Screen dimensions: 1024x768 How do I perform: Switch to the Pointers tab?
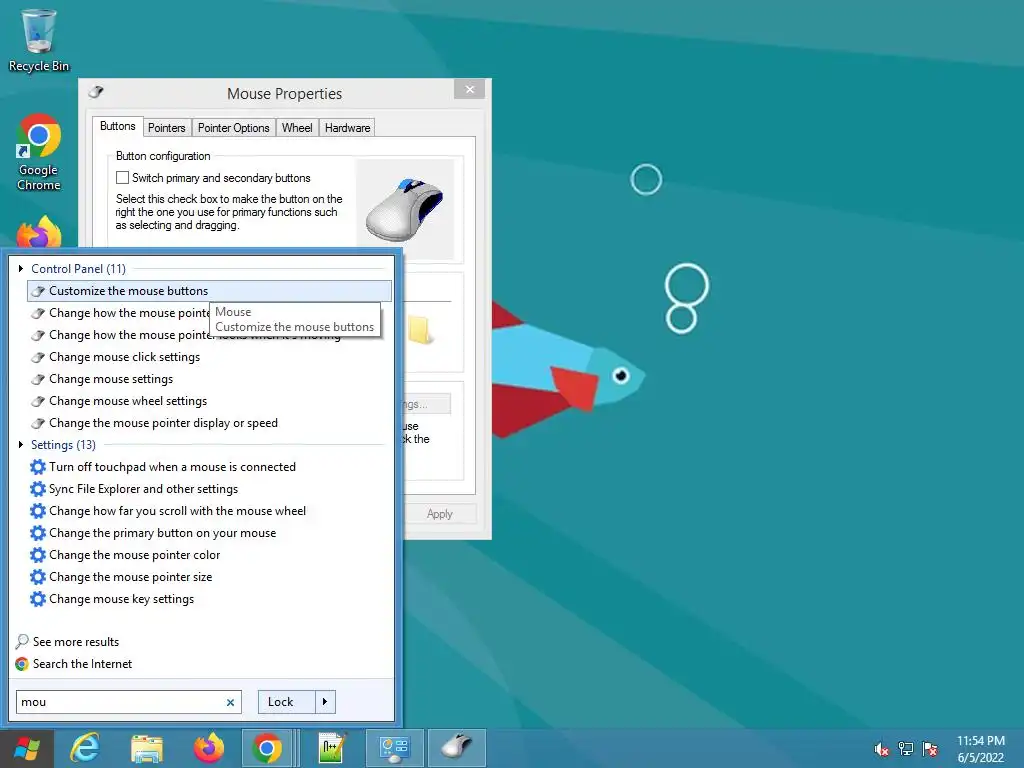[x=167, y=128]
